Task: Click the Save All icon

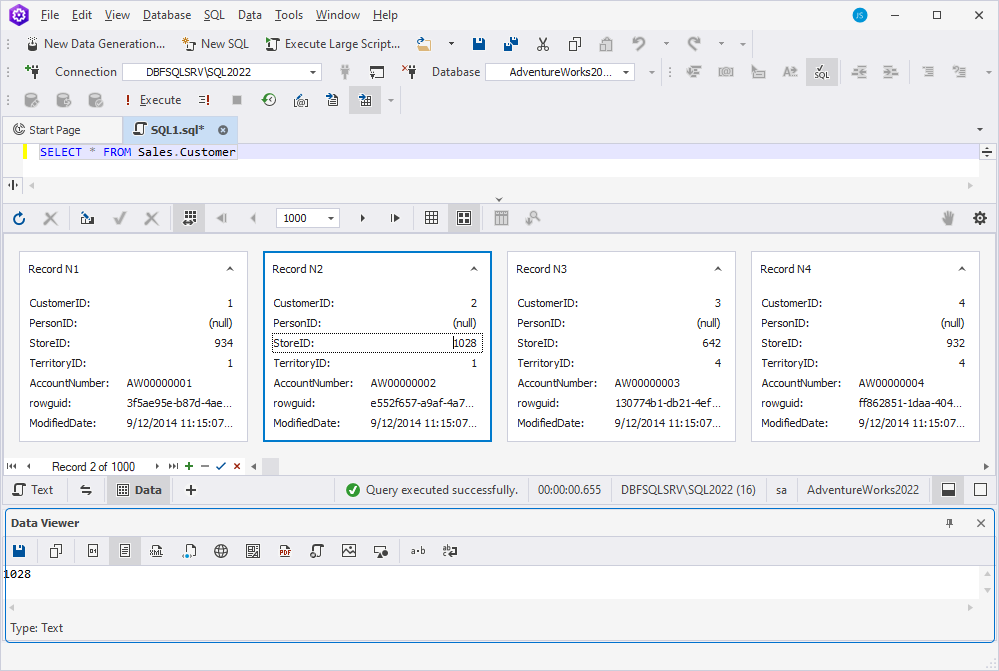Action: pos(510,44)
